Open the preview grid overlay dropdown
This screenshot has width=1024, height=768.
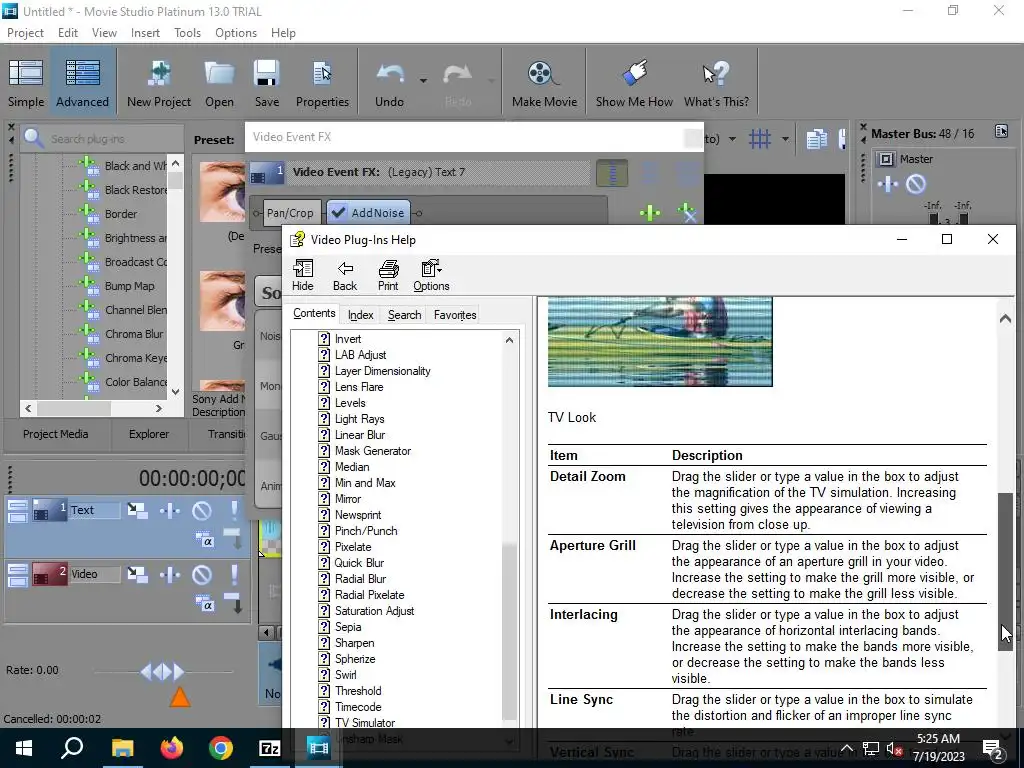[785, 138]
